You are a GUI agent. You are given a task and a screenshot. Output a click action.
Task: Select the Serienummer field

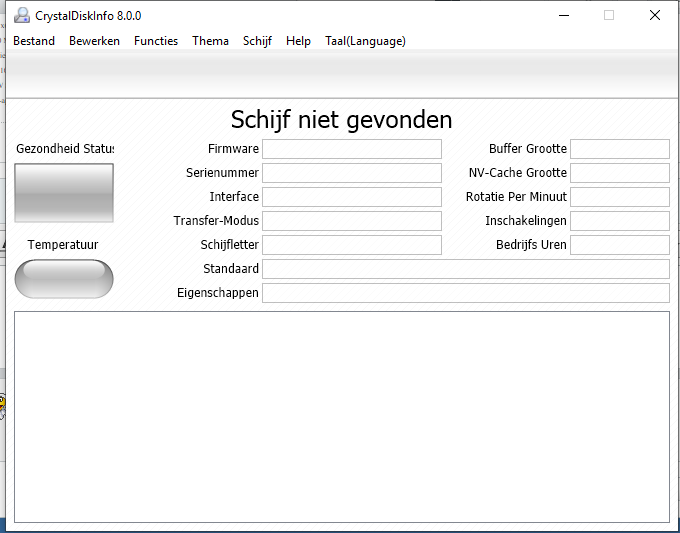click(x=351, y=173)
